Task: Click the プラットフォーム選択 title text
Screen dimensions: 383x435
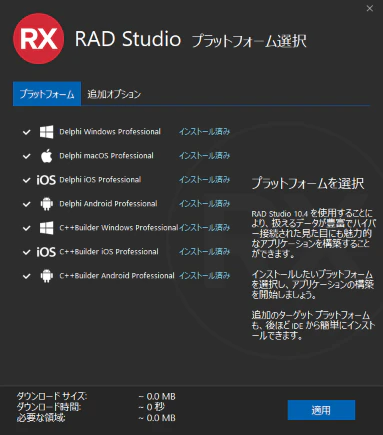Action: tap(249, 41)
